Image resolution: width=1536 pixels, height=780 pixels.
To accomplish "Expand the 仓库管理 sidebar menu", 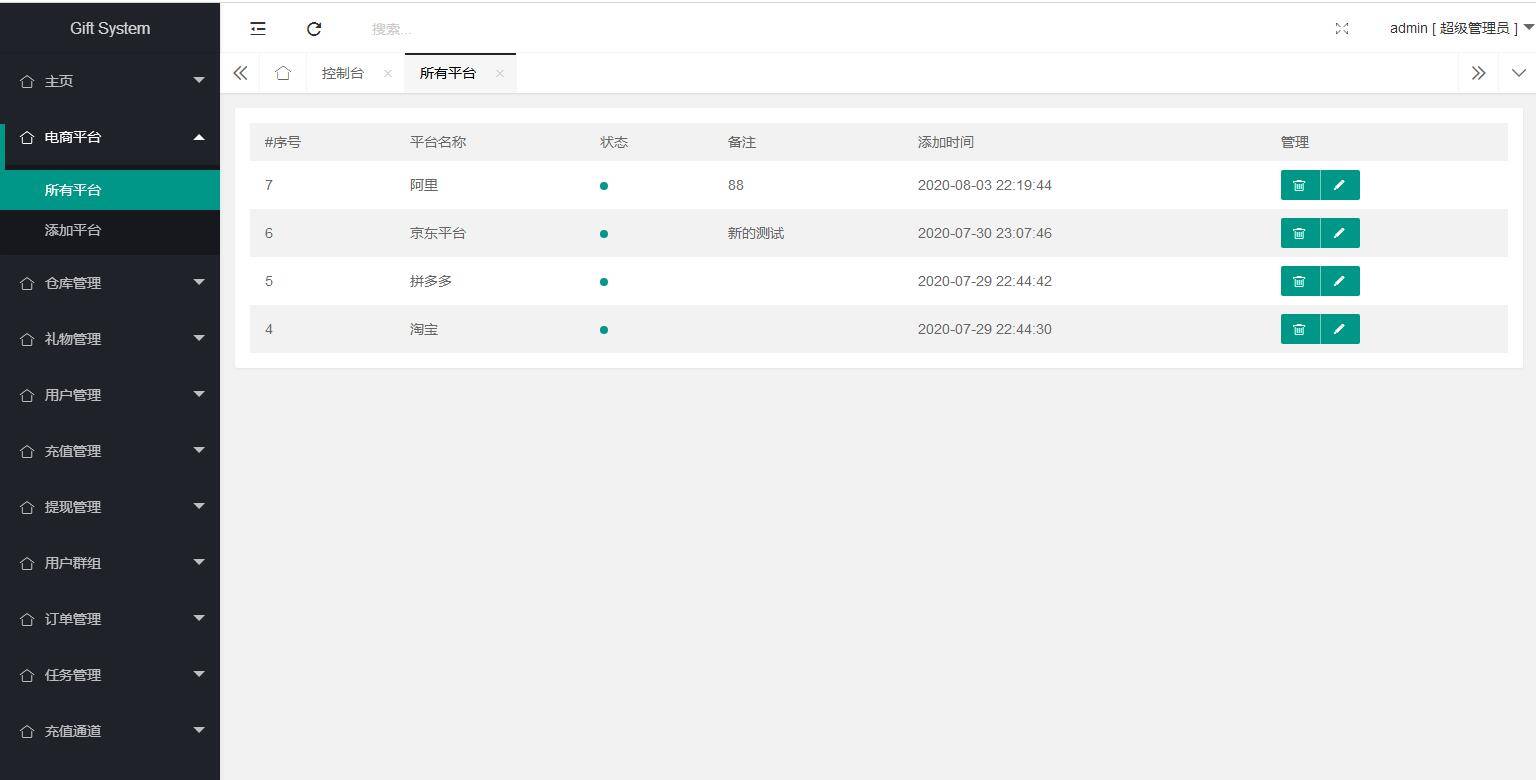I will pos(110,283).
